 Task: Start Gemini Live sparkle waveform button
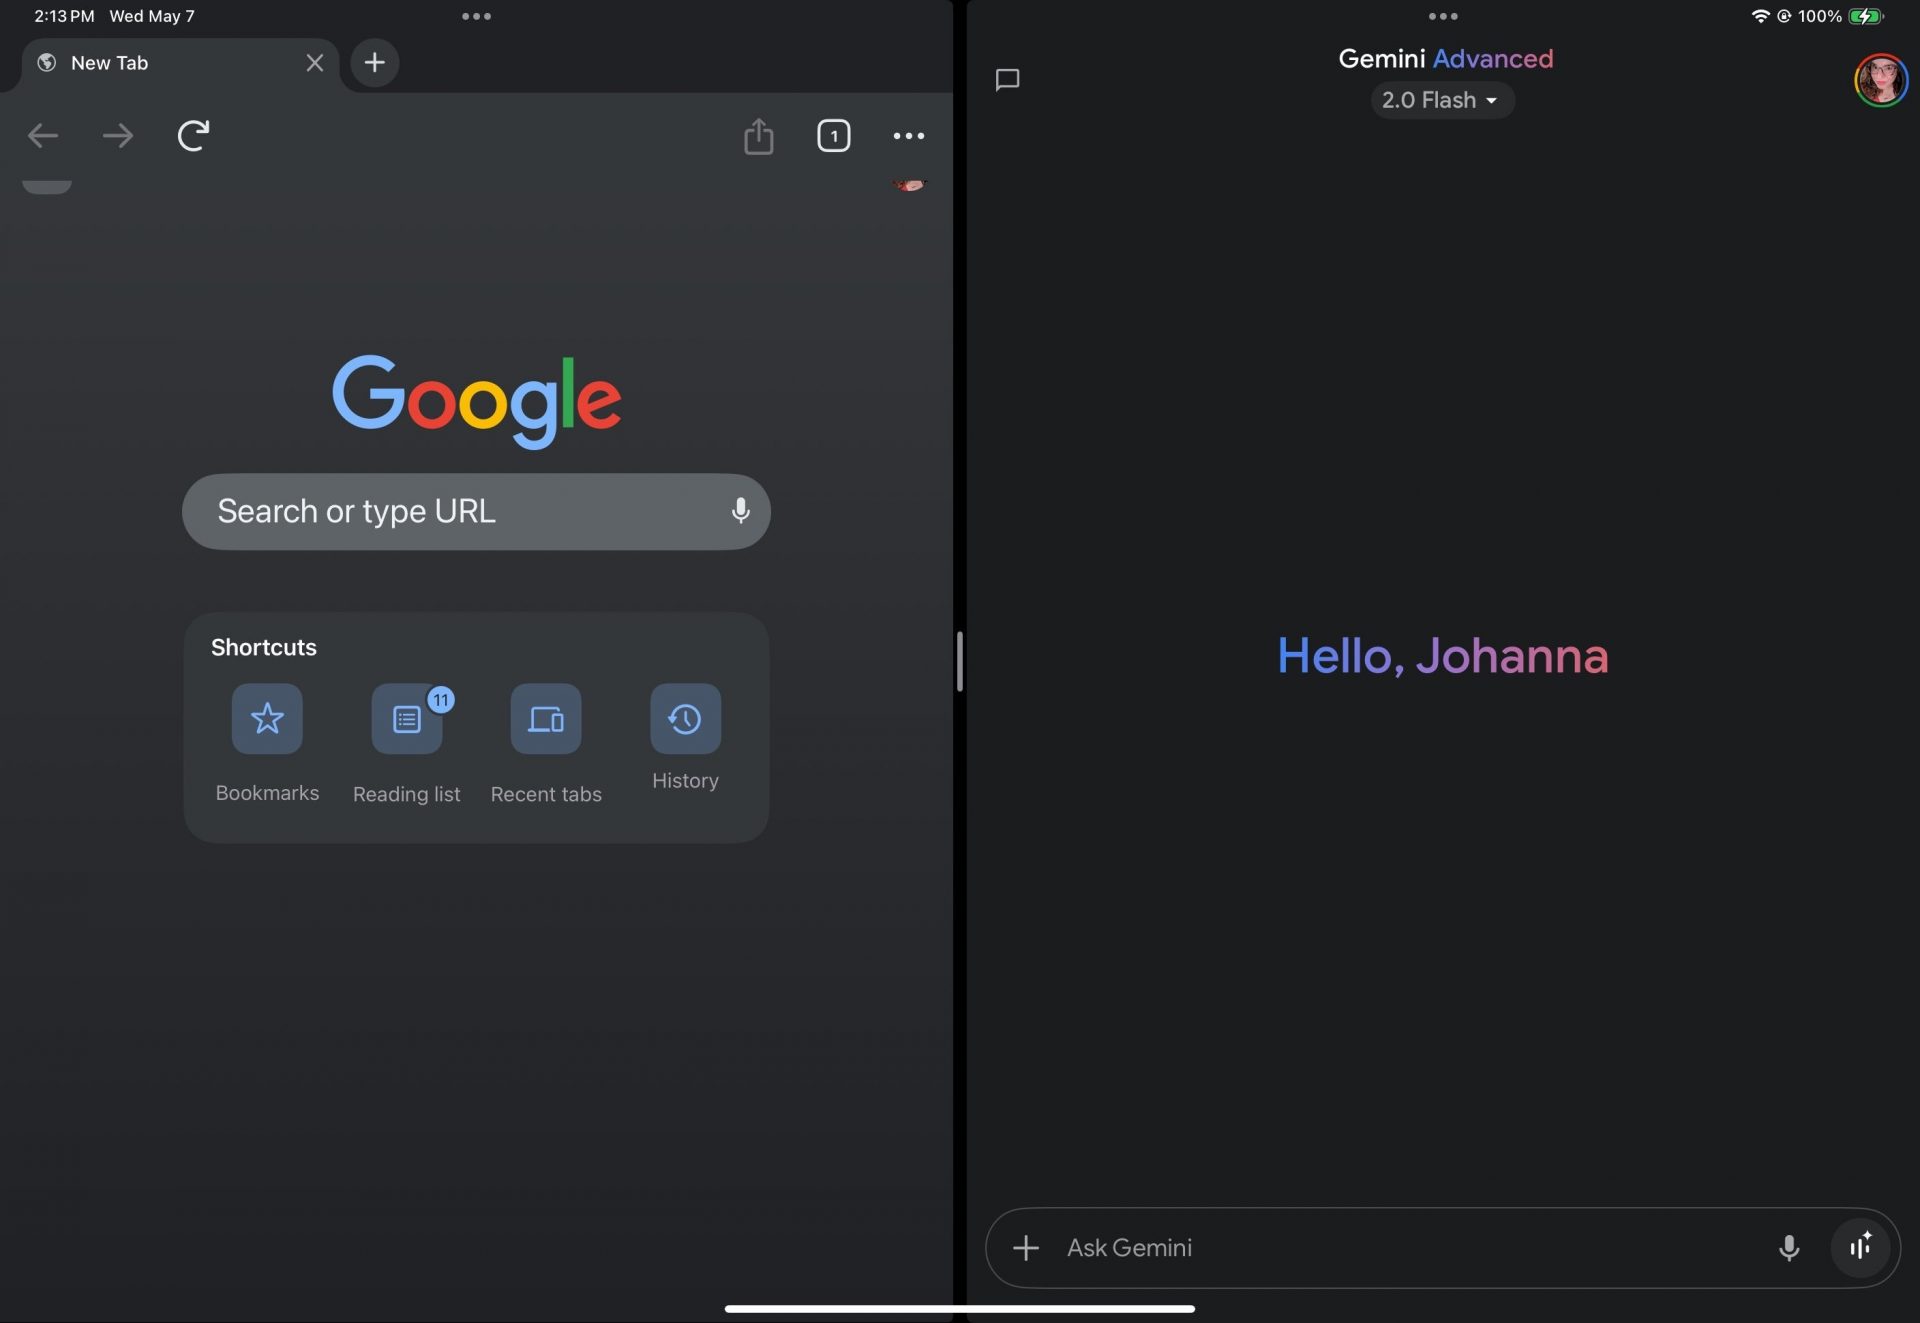[x=1860, y=1247]
